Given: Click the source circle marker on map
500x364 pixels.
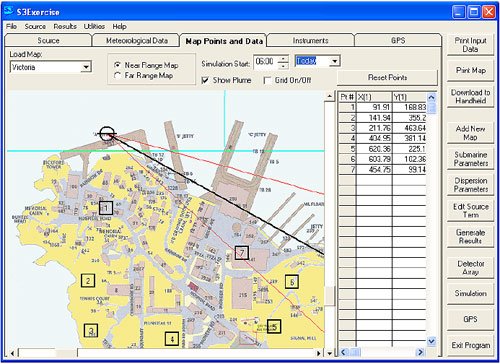Looking at the screenshot, I should pyautogui.click(x=107, y=134).
